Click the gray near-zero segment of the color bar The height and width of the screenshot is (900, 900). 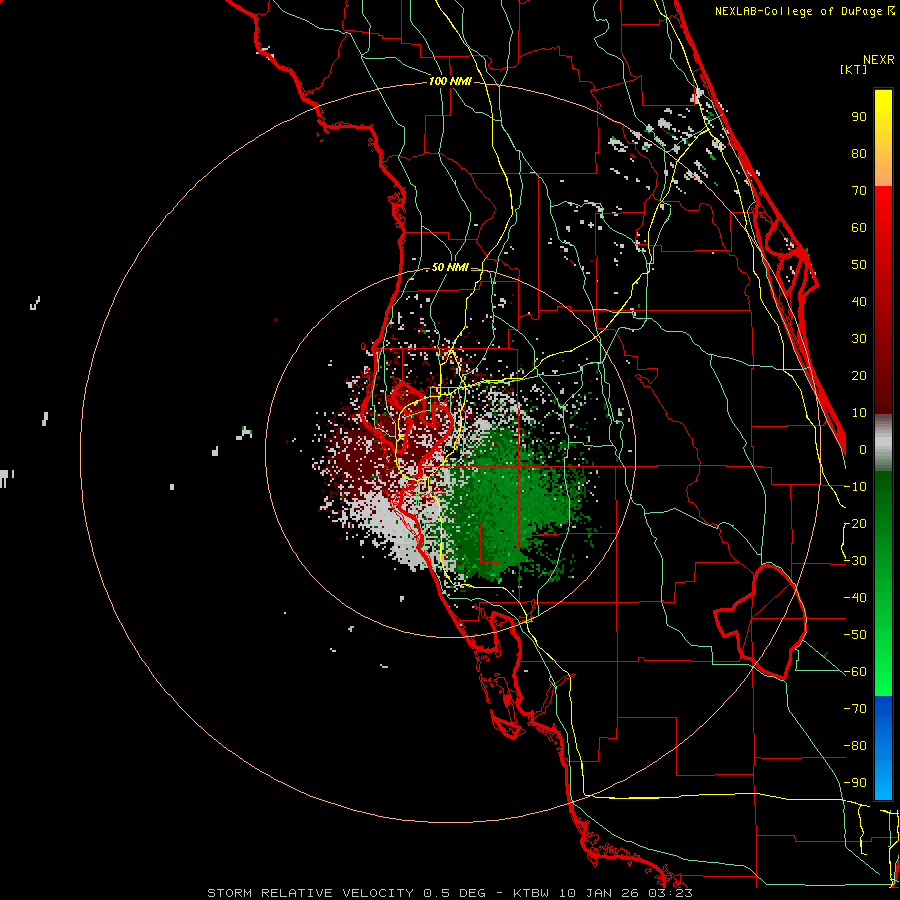pos(883,442)
